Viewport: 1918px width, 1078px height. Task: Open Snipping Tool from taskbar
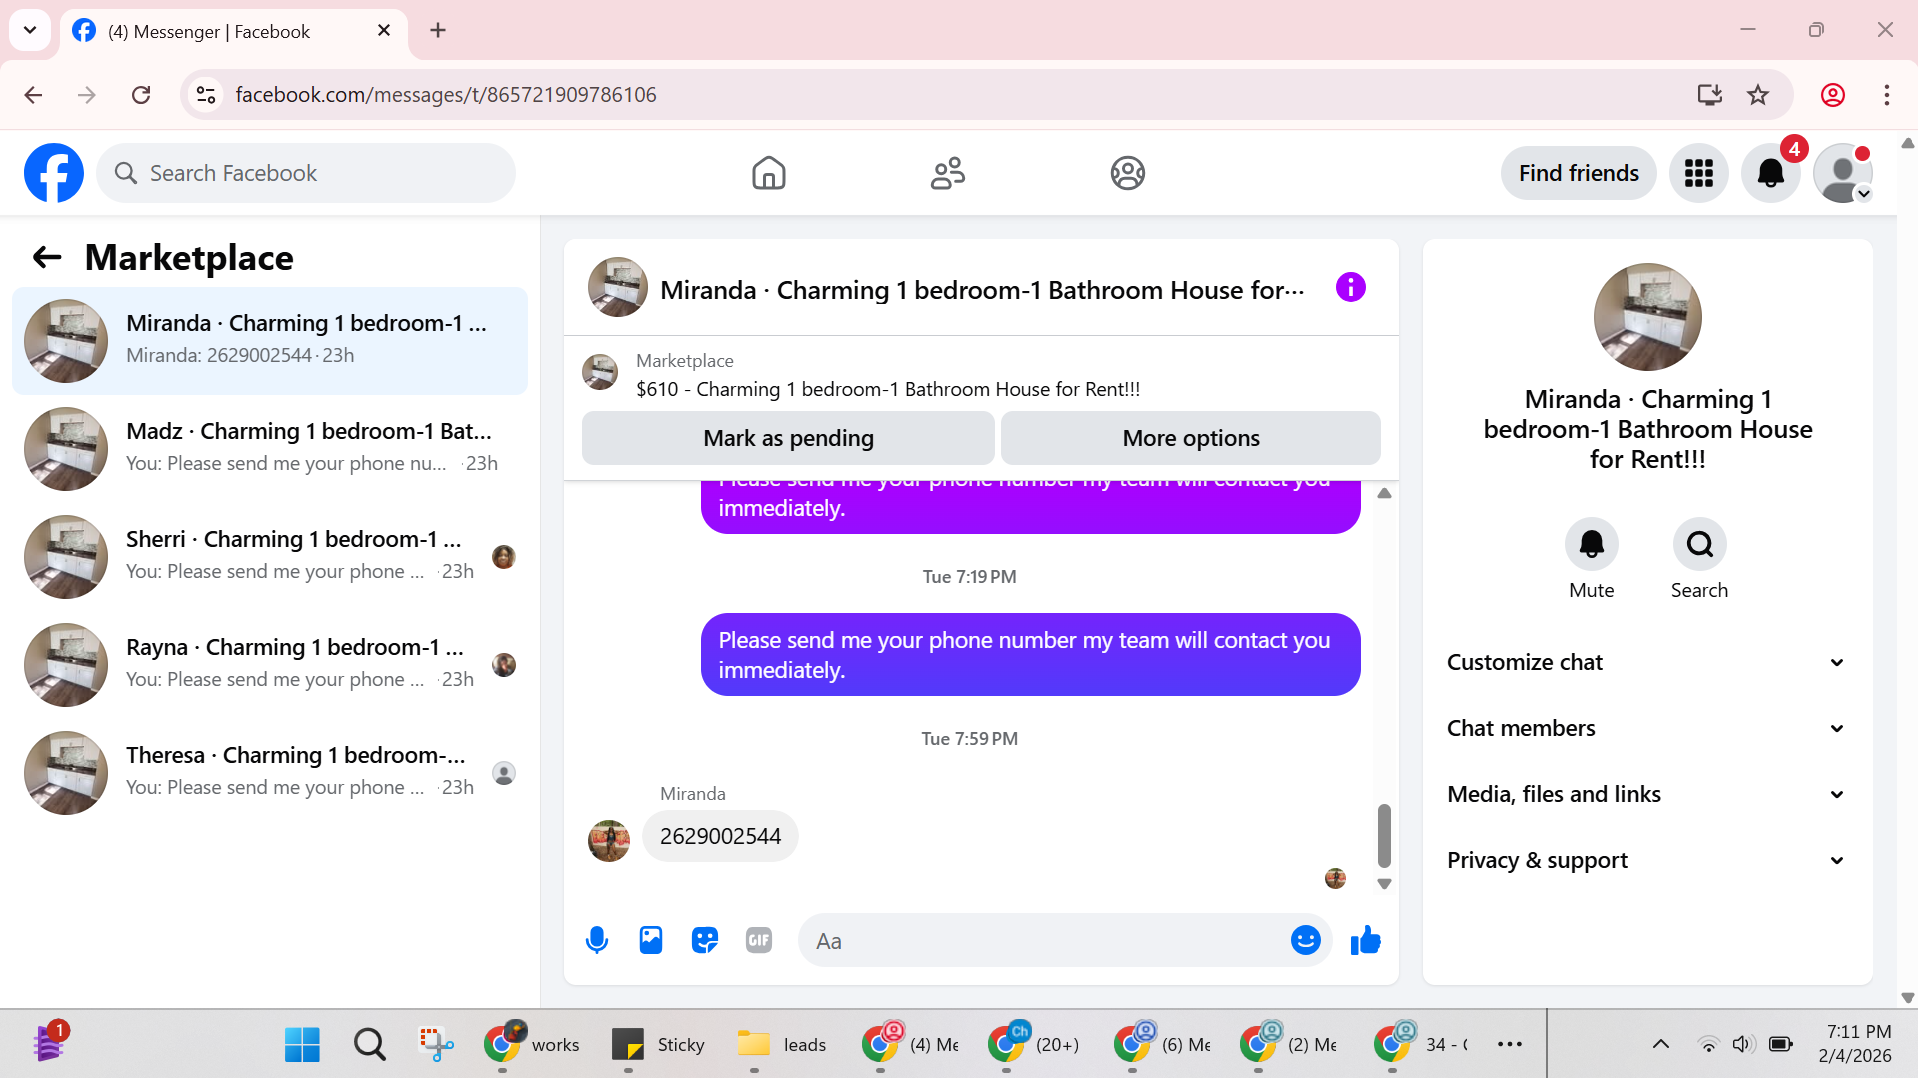pyautogui.click(x=436, y=1044)
